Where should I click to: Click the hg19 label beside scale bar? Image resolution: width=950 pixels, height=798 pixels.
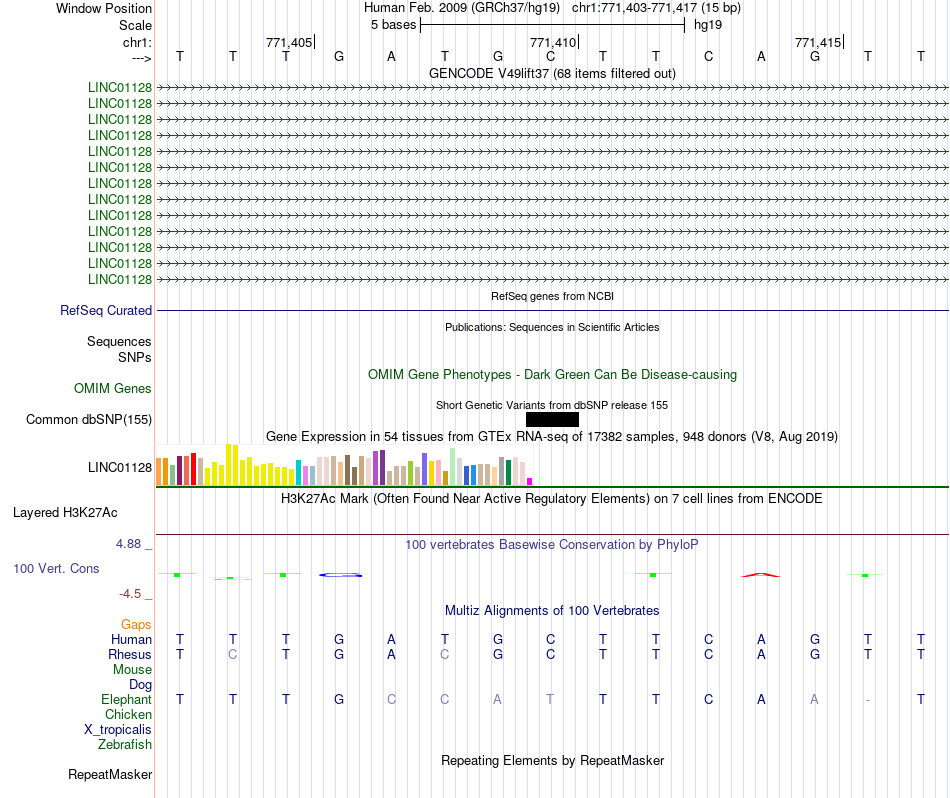point(708,25)
